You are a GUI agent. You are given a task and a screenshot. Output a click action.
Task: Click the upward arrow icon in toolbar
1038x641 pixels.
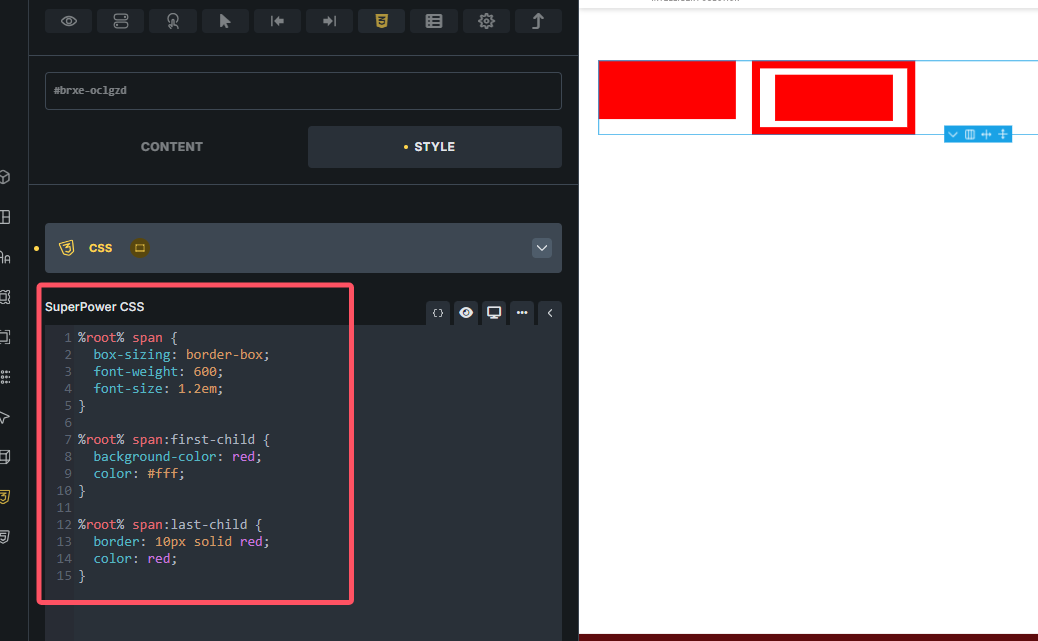[x=538, y=21]
